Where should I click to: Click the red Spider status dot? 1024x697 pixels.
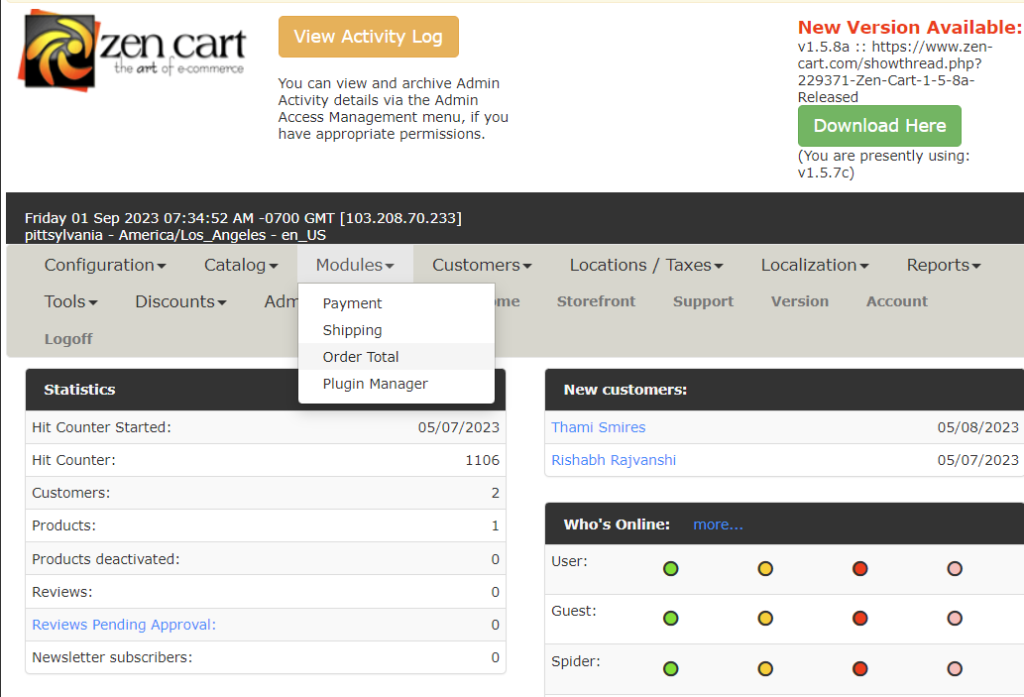tap(860, 668)
